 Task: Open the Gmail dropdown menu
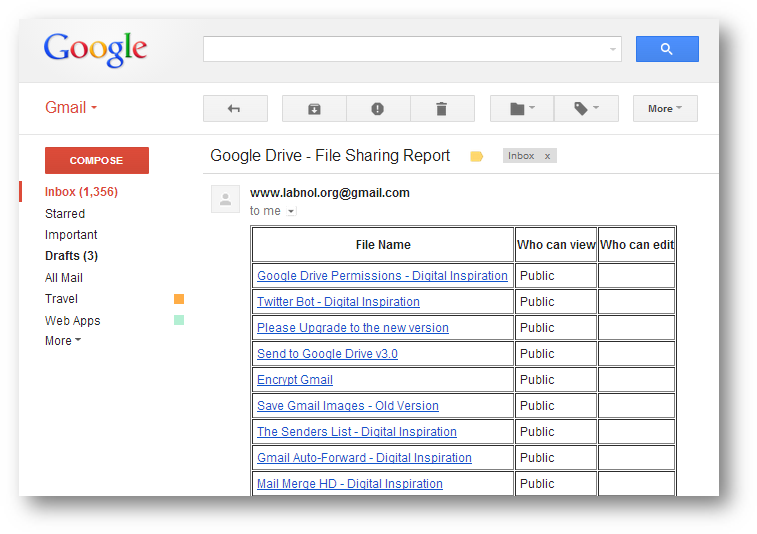pyautogui.click(x=71, y=107)
